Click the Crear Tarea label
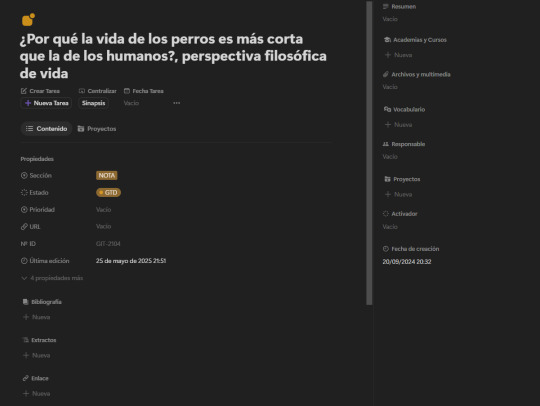Viewport: 540px width, 406px height. (x=44, y=91)
